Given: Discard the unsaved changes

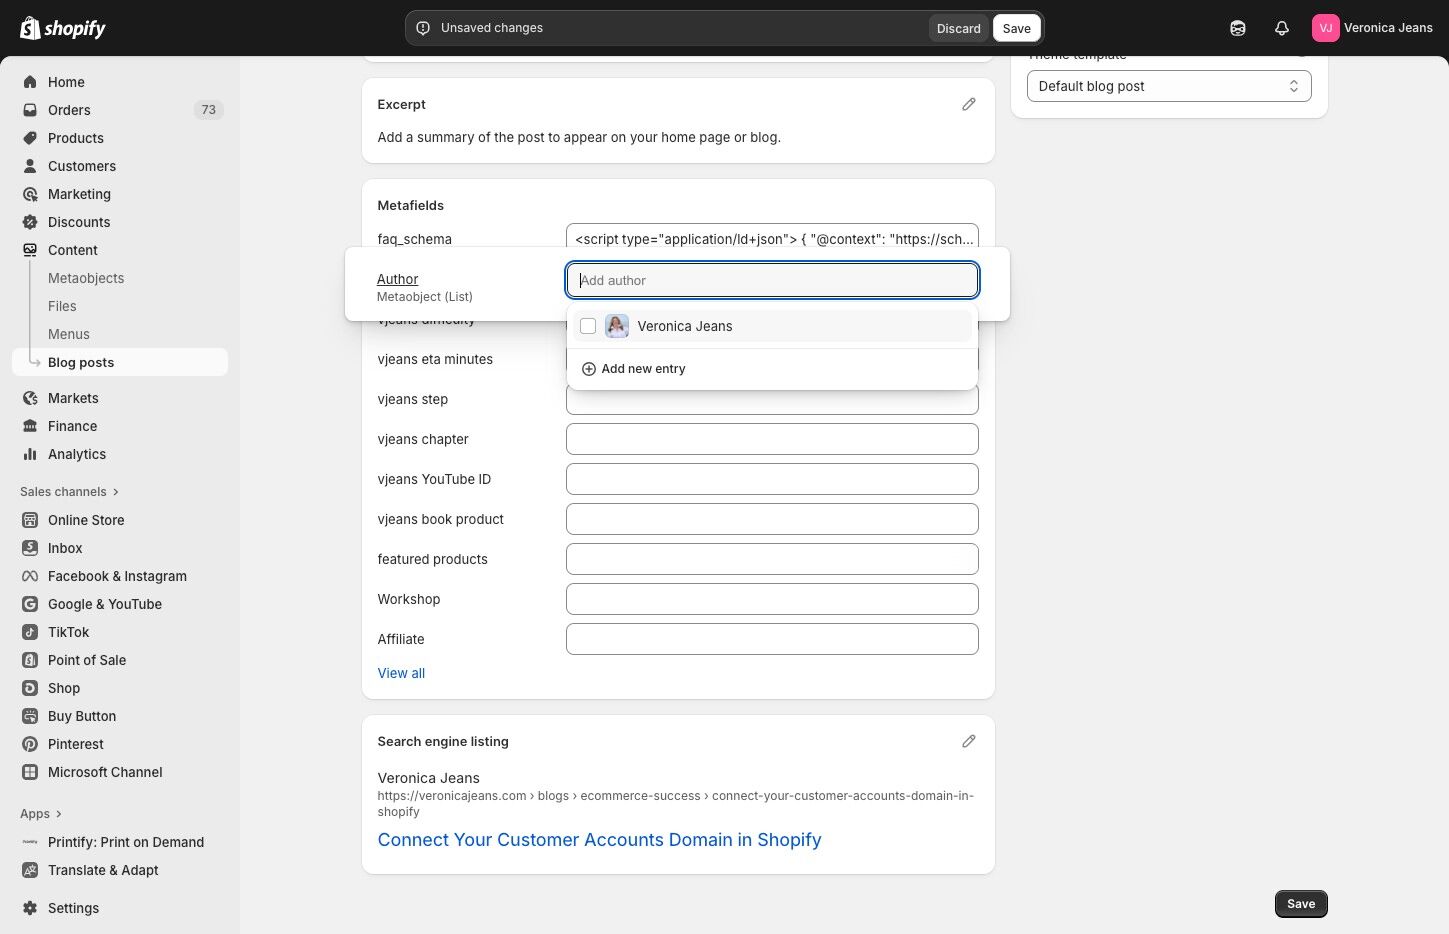Looking at the screenshot, I should (958, 28).
